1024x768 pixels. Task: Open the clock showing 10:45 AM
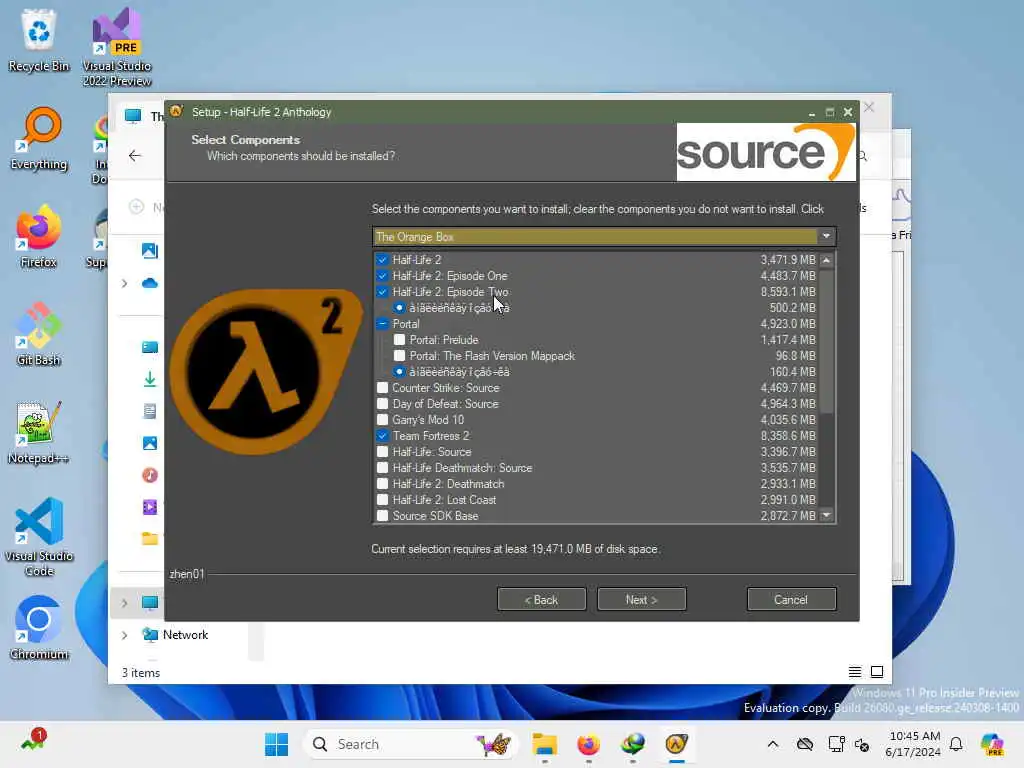914,744
